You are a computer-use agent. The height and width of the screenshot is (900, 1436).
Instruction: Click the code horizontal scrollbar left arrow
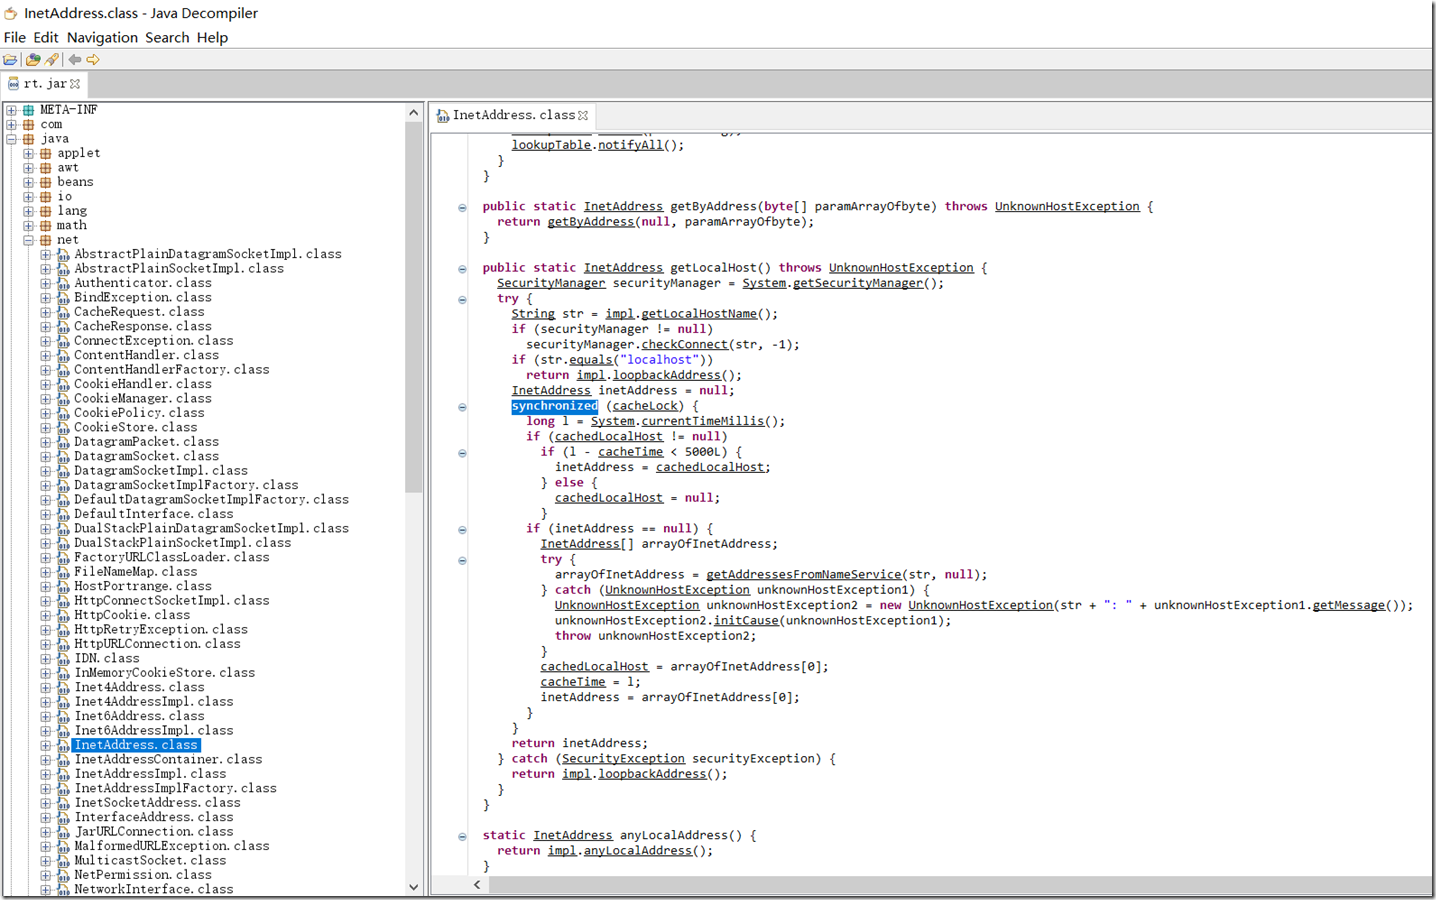click(477, 885)
